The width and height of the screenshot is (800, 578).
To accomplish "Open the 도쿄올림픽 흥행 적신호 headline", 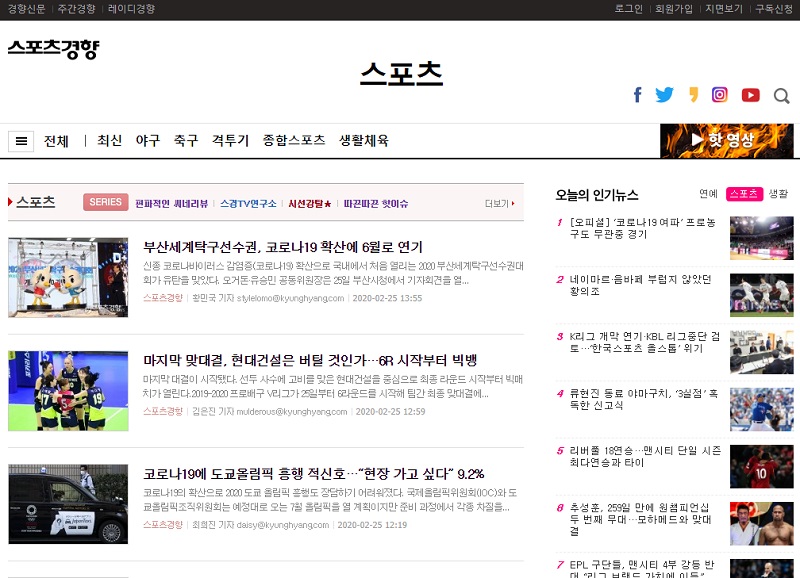I will [314, 474].
